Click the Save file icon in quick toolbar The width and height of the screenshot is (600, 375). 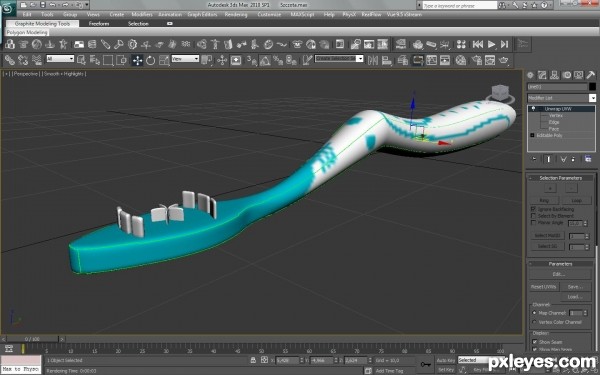[x=43, y=5]
